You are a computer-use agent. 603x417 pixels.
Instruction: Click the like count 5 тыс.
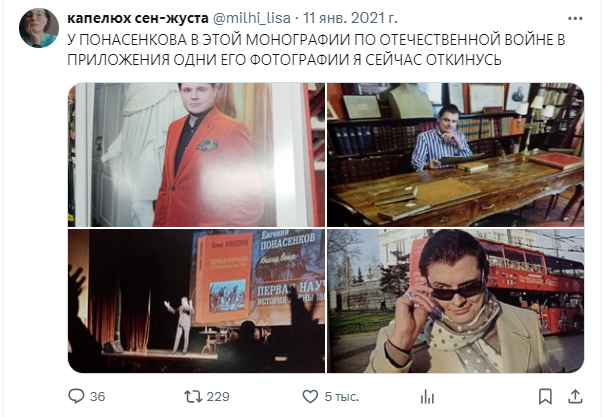pyautogui.click(x=341, y=397)
